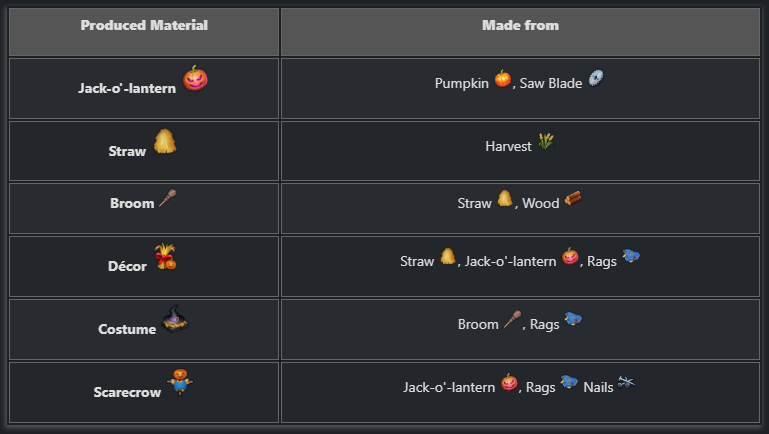Click the Straw icon in Broom recipe
The image size is (769, 434).
(x=505, y=199)
